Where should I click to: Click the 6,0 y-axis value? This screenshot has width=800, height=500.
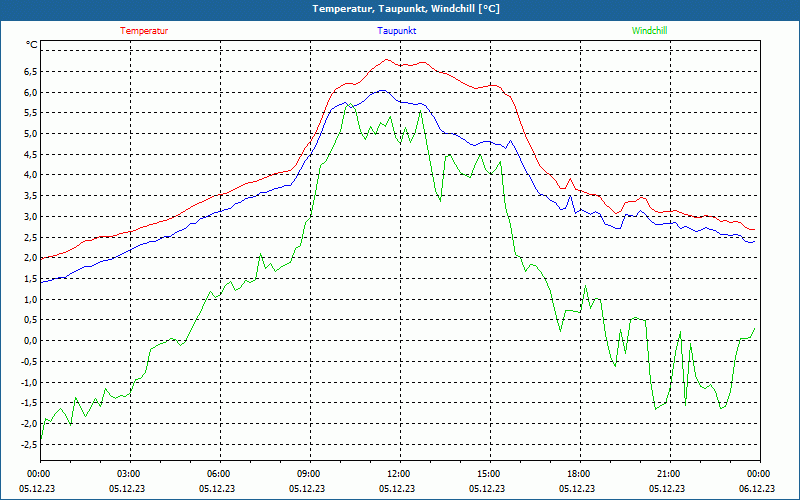pos(31,92)
